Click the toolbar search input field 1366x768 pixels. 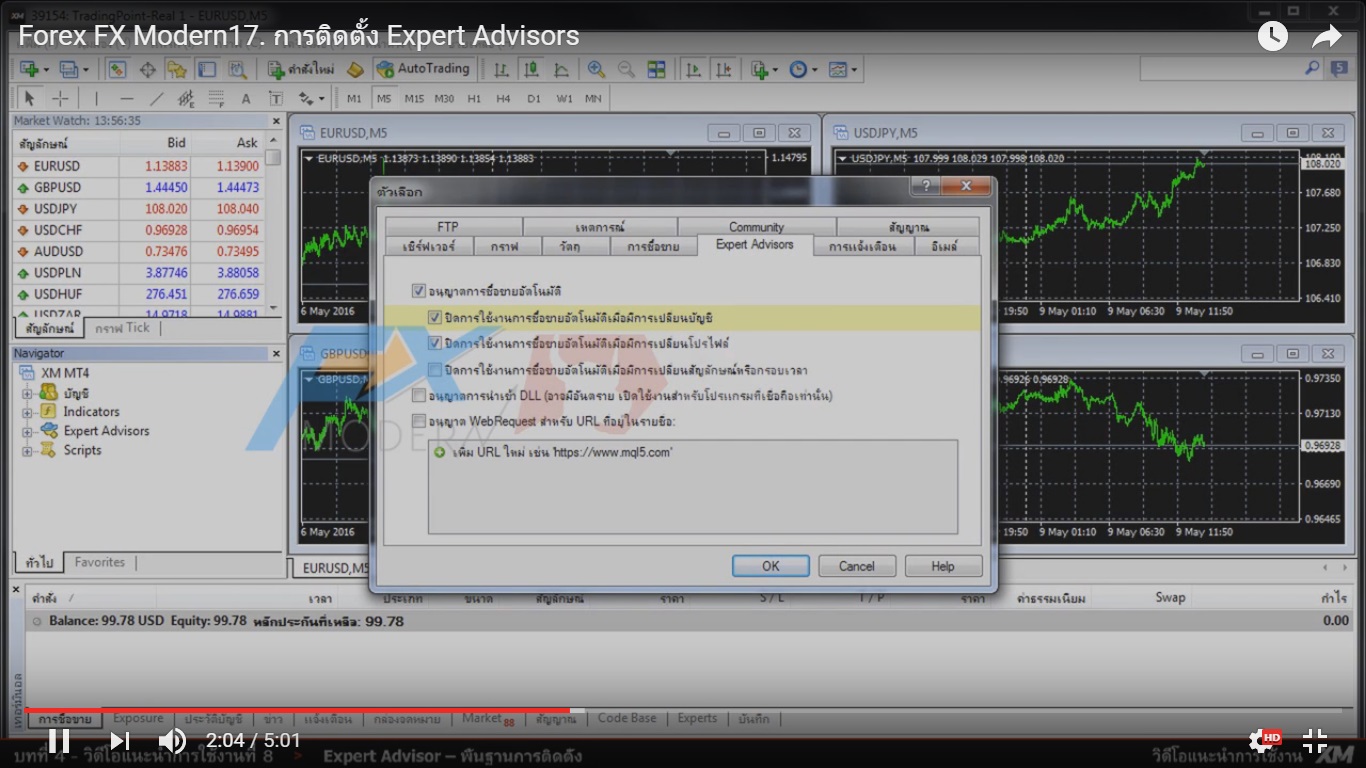pyautogui.click(x=1222, y=68)
